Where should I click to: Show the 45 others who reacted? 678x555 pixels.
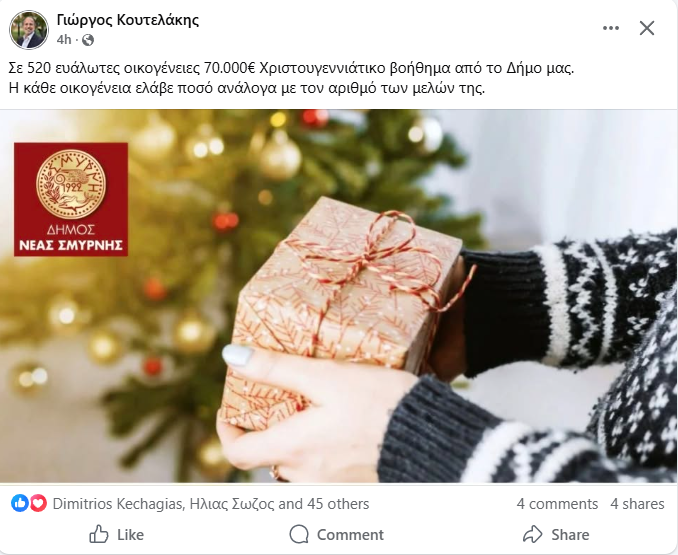(338, 504)
